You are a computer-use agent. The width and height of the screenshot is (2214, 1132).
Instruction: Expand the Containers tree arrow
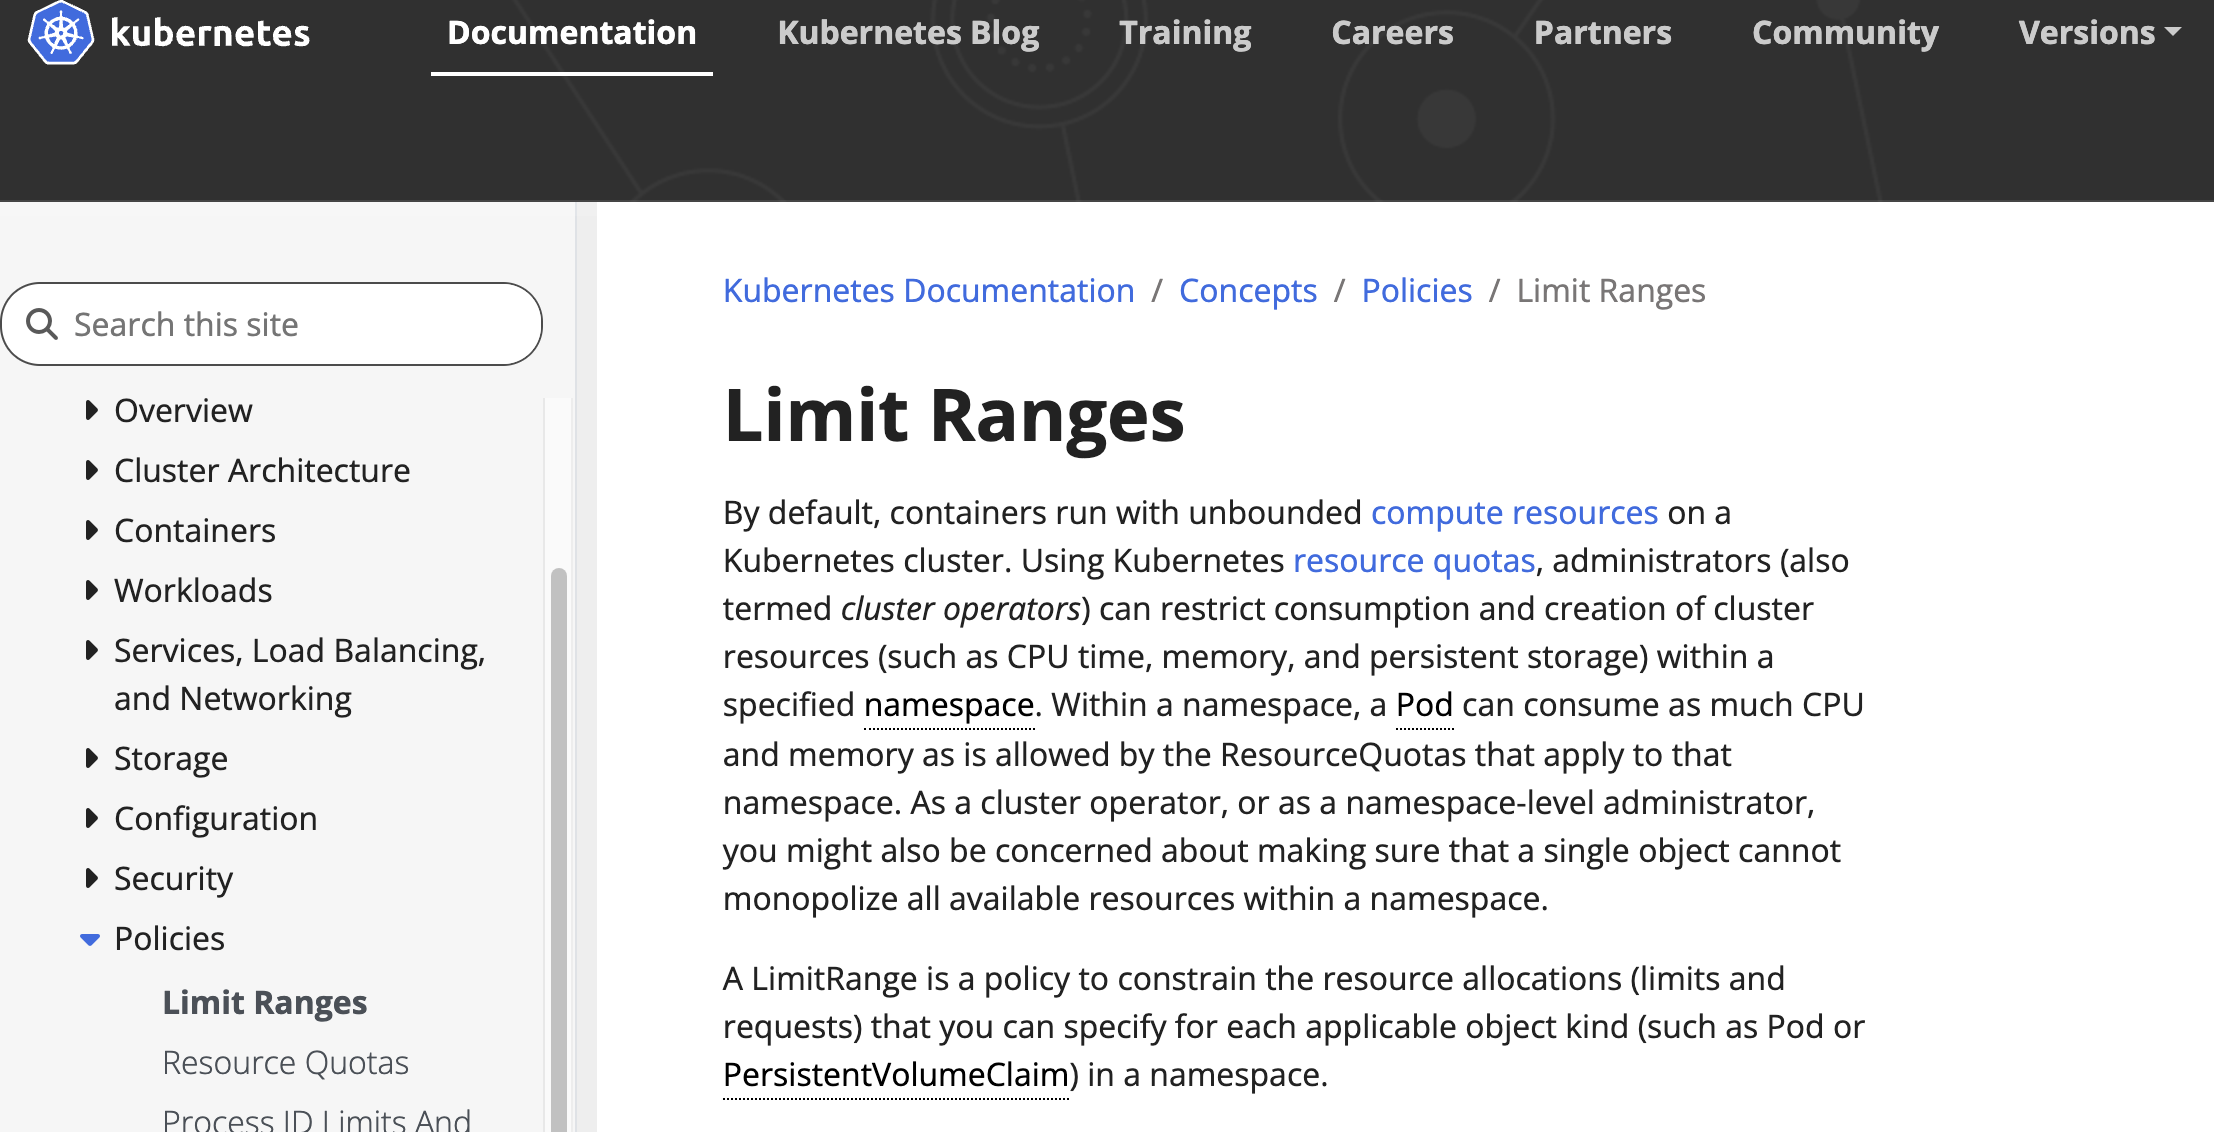pos(92,530)
